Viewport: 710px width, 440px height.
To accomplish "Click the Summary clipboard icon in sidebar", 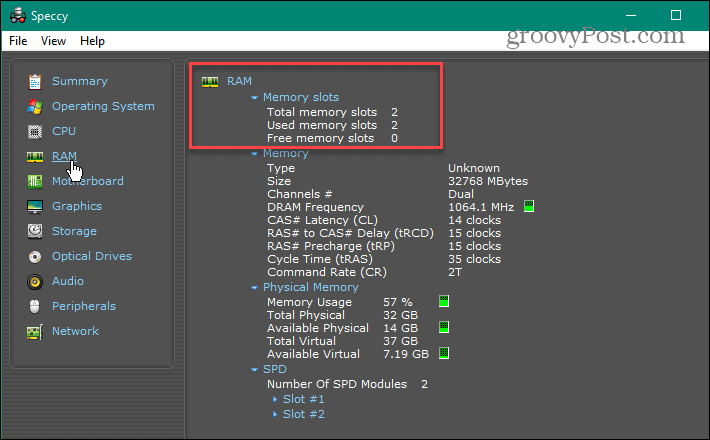I will pyautogui.click(x=35, y=81).
